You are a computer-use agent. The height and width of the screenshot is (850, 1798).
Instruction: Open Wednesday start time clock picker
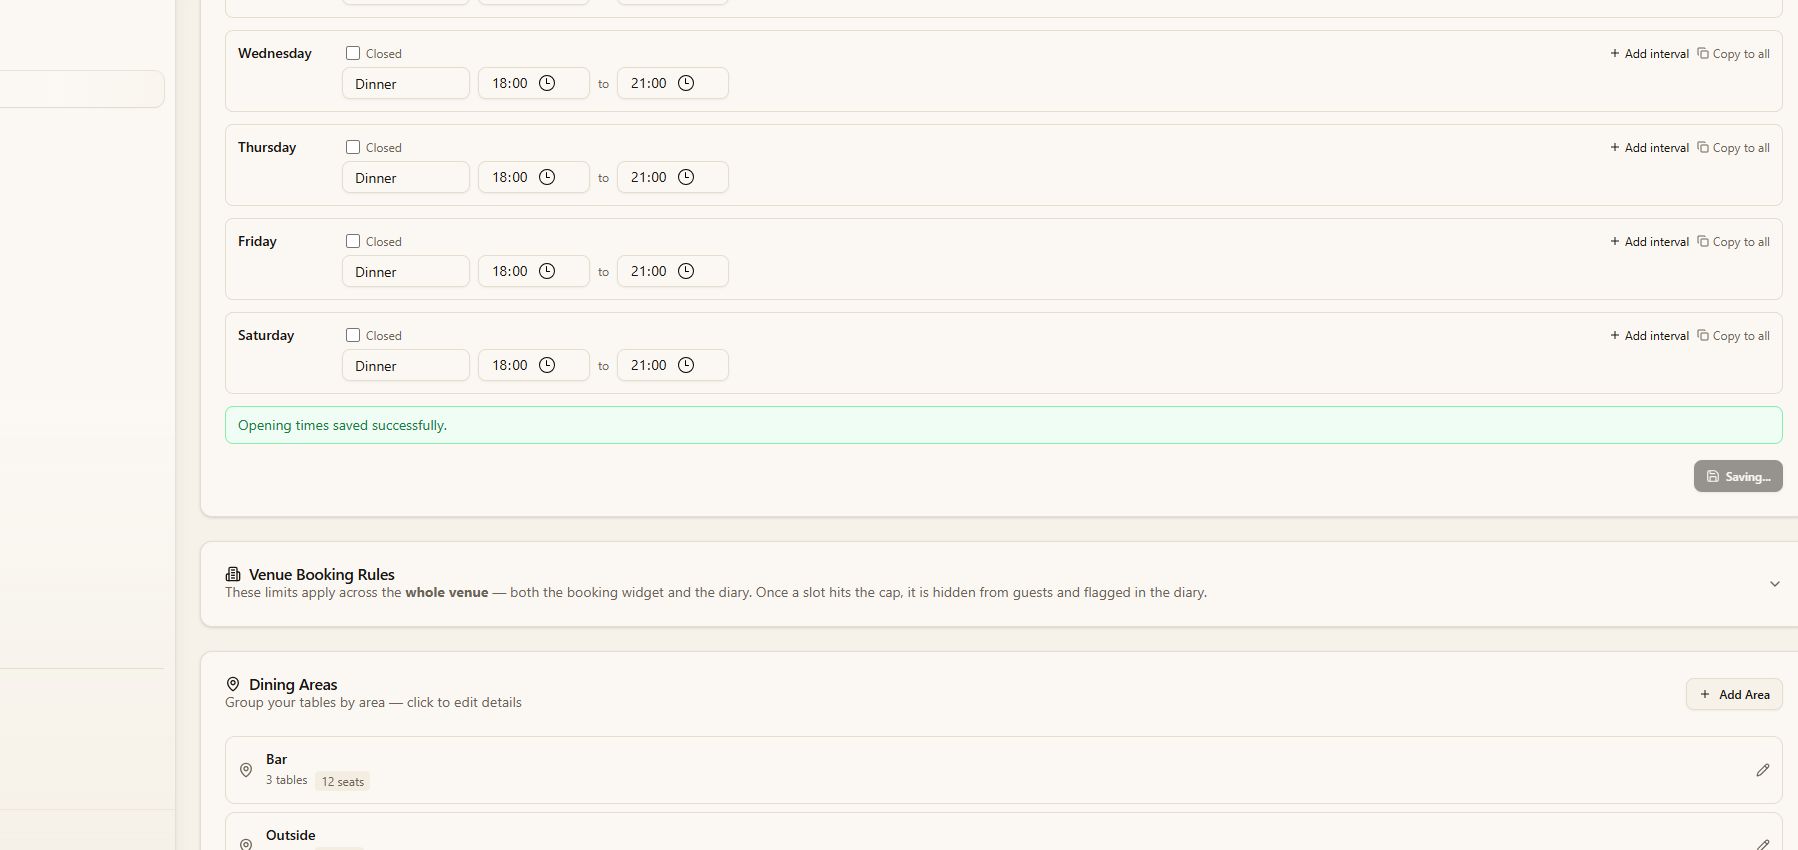click(547, 83)
